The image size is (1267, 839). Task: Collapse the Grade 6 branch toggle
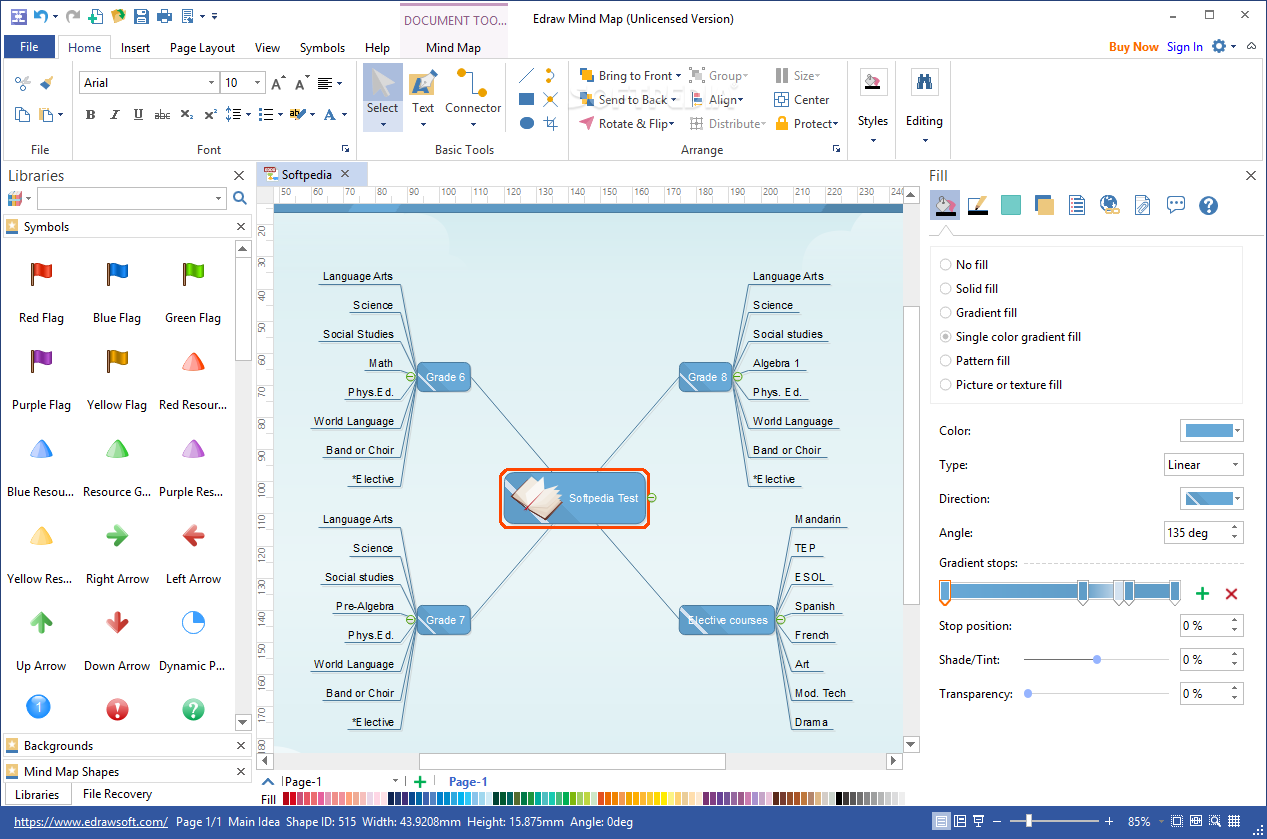point(410,377)
